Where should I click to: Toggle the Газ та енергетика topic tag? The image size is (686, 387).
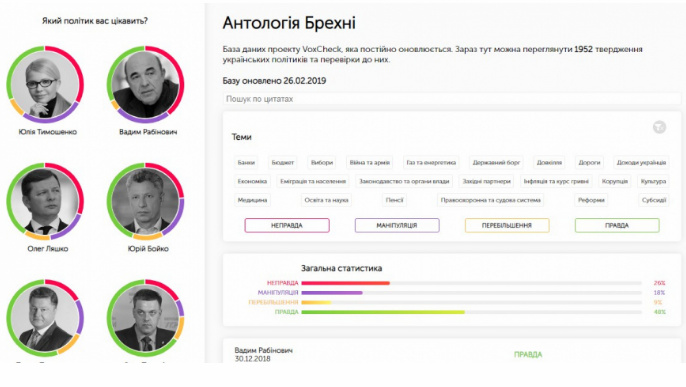click(431, 162)
